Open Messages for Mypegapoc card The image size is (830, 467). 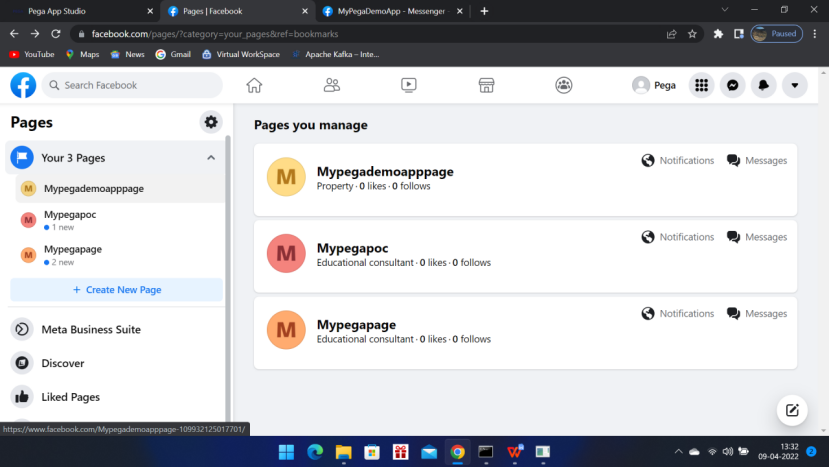(756, 237)
